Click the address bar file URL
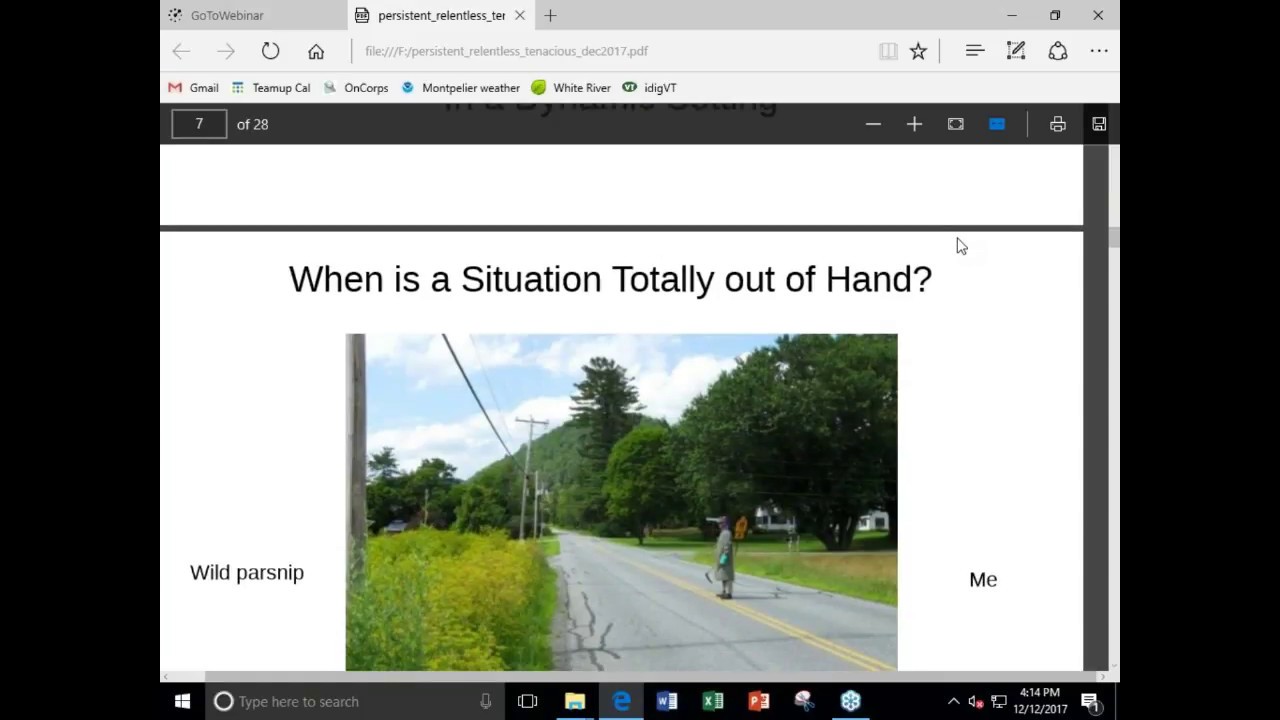 coord(506,51)
